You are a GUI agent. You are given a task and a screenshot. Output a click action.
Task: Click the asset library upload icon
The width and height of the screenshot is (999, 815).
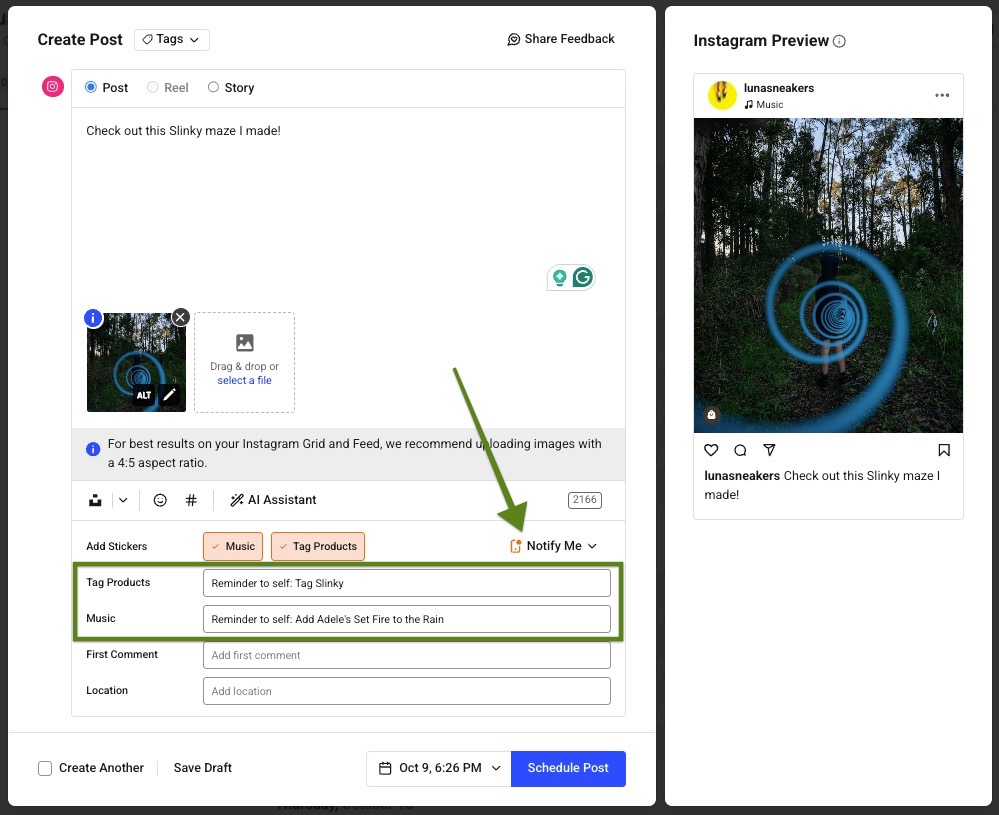(95, 500)
